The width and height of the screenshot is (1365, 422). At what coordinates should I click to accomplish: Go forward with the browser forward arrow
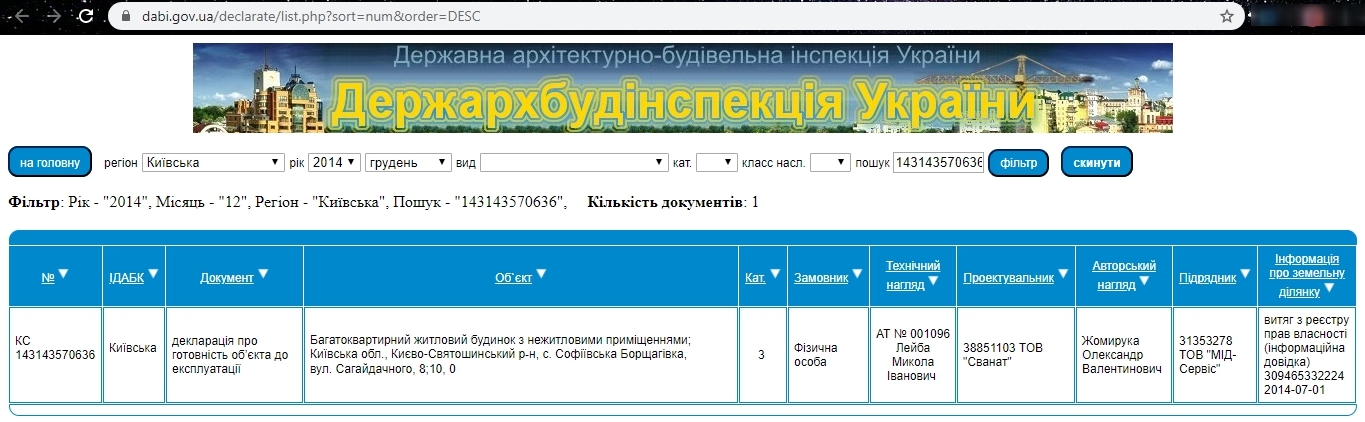(54, 16)
